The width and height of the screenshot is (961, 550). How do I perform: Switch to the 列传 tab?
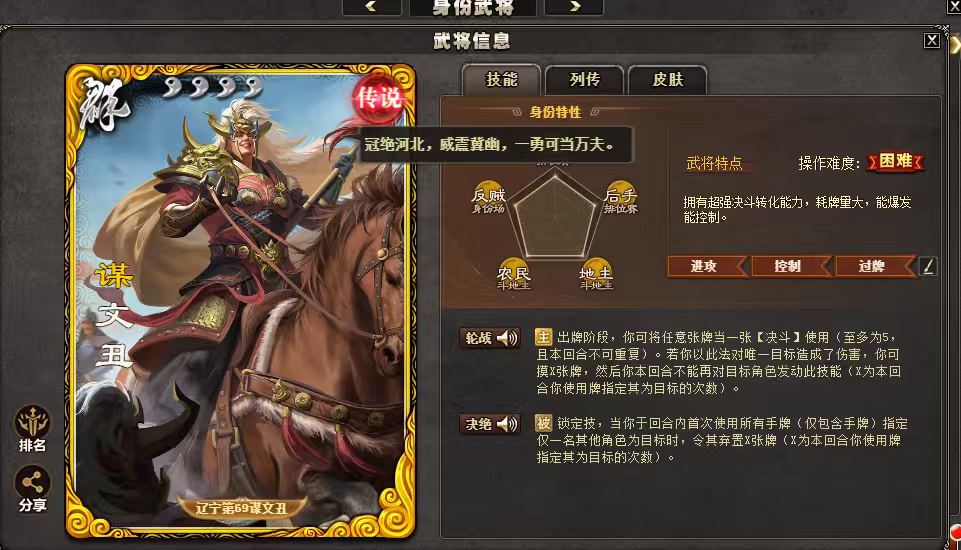[x=585, y=80]
